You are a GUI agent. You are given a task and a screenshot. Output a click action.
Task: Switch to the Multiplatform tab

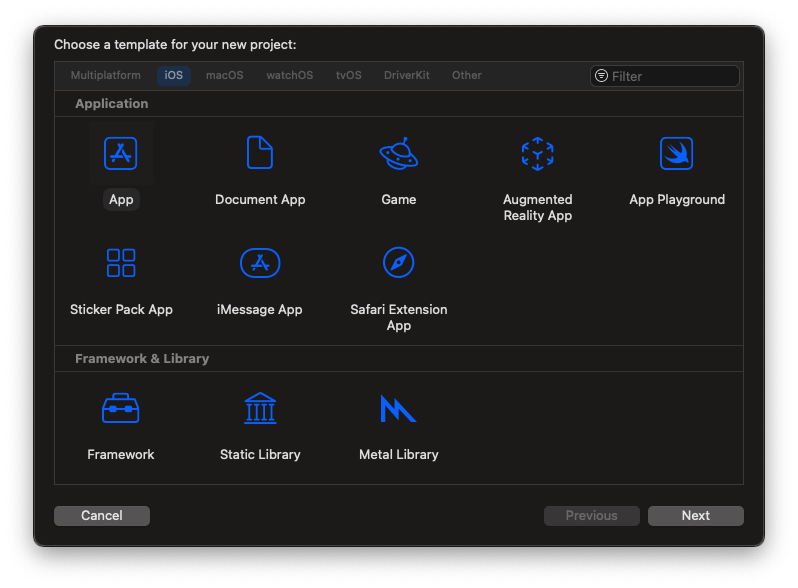pos(106,75)
